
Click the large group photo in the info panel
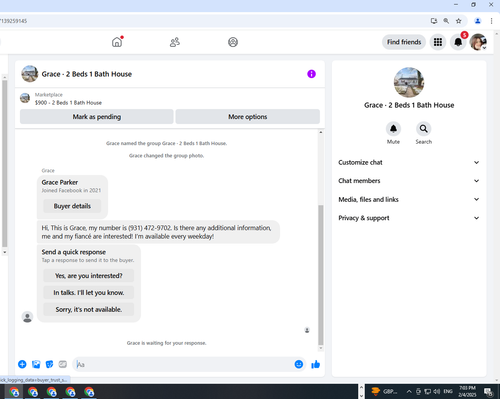pos(409,82)
